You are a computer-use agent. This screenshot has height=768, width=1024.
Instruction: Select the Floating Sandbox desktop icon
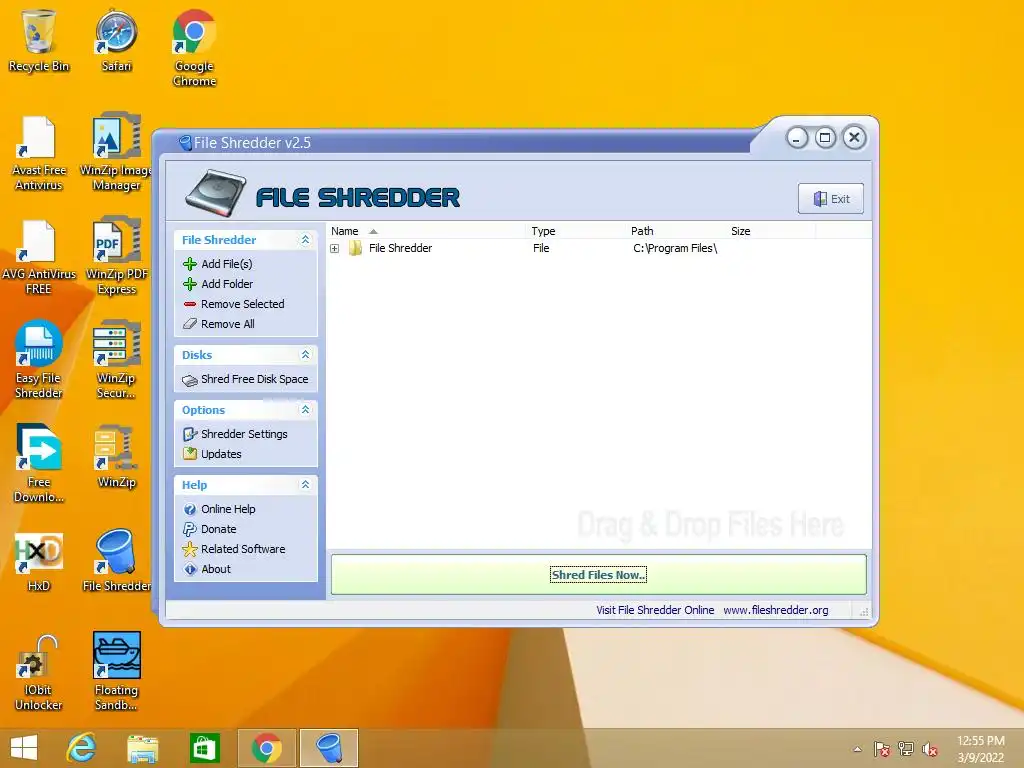coord(116,671)
